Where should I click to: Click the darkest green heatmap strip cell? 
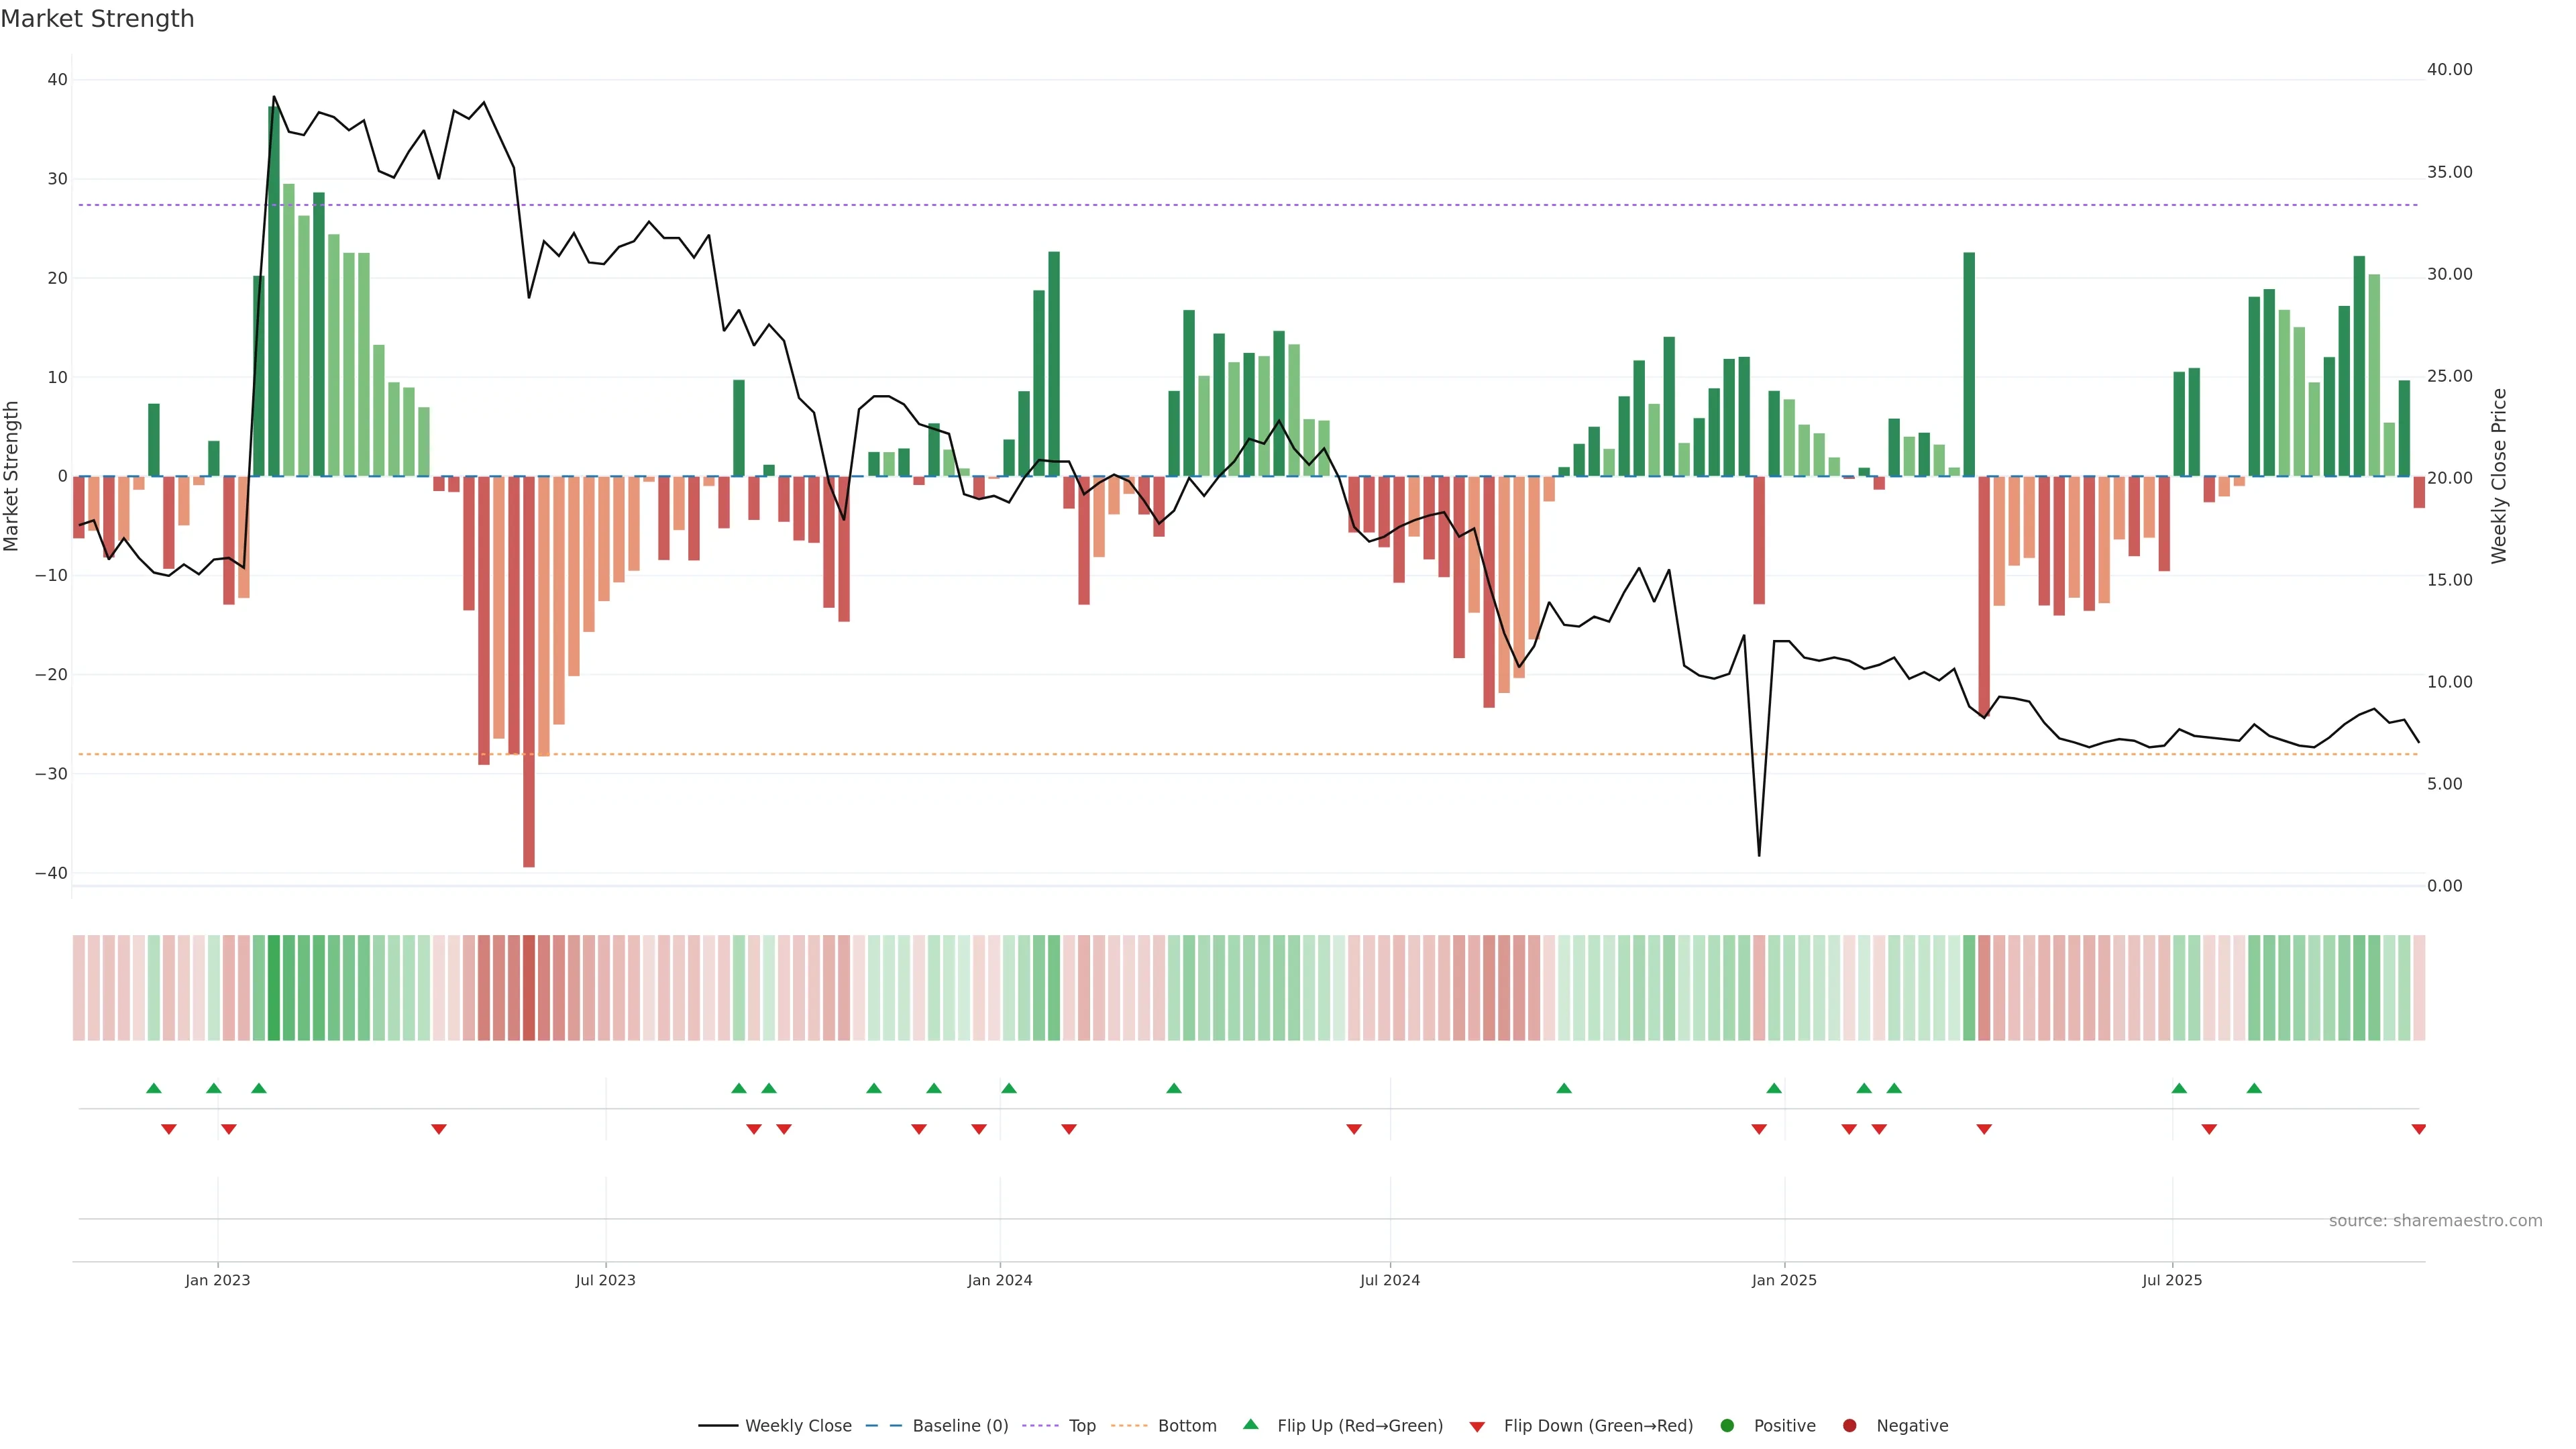point(273,988)
